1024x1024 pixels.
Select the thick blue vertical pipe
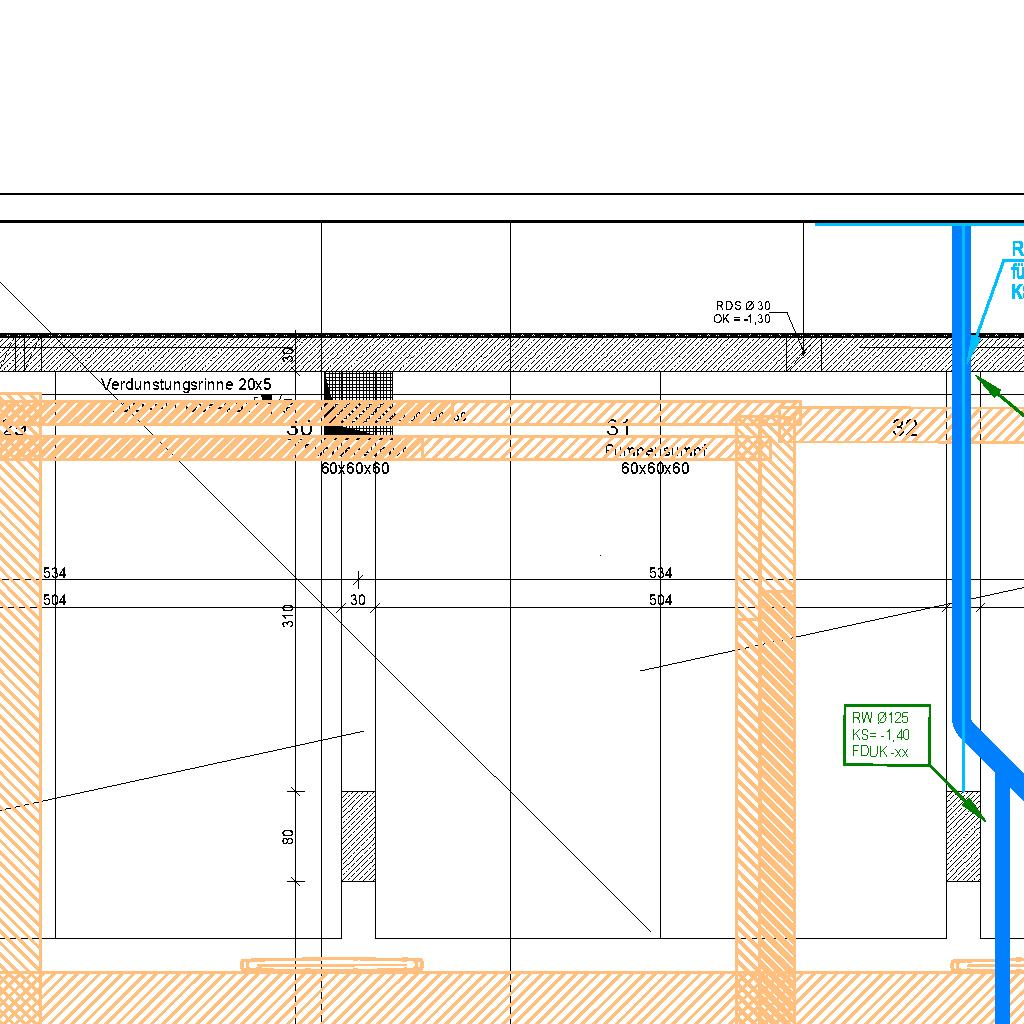pos(962,500)
